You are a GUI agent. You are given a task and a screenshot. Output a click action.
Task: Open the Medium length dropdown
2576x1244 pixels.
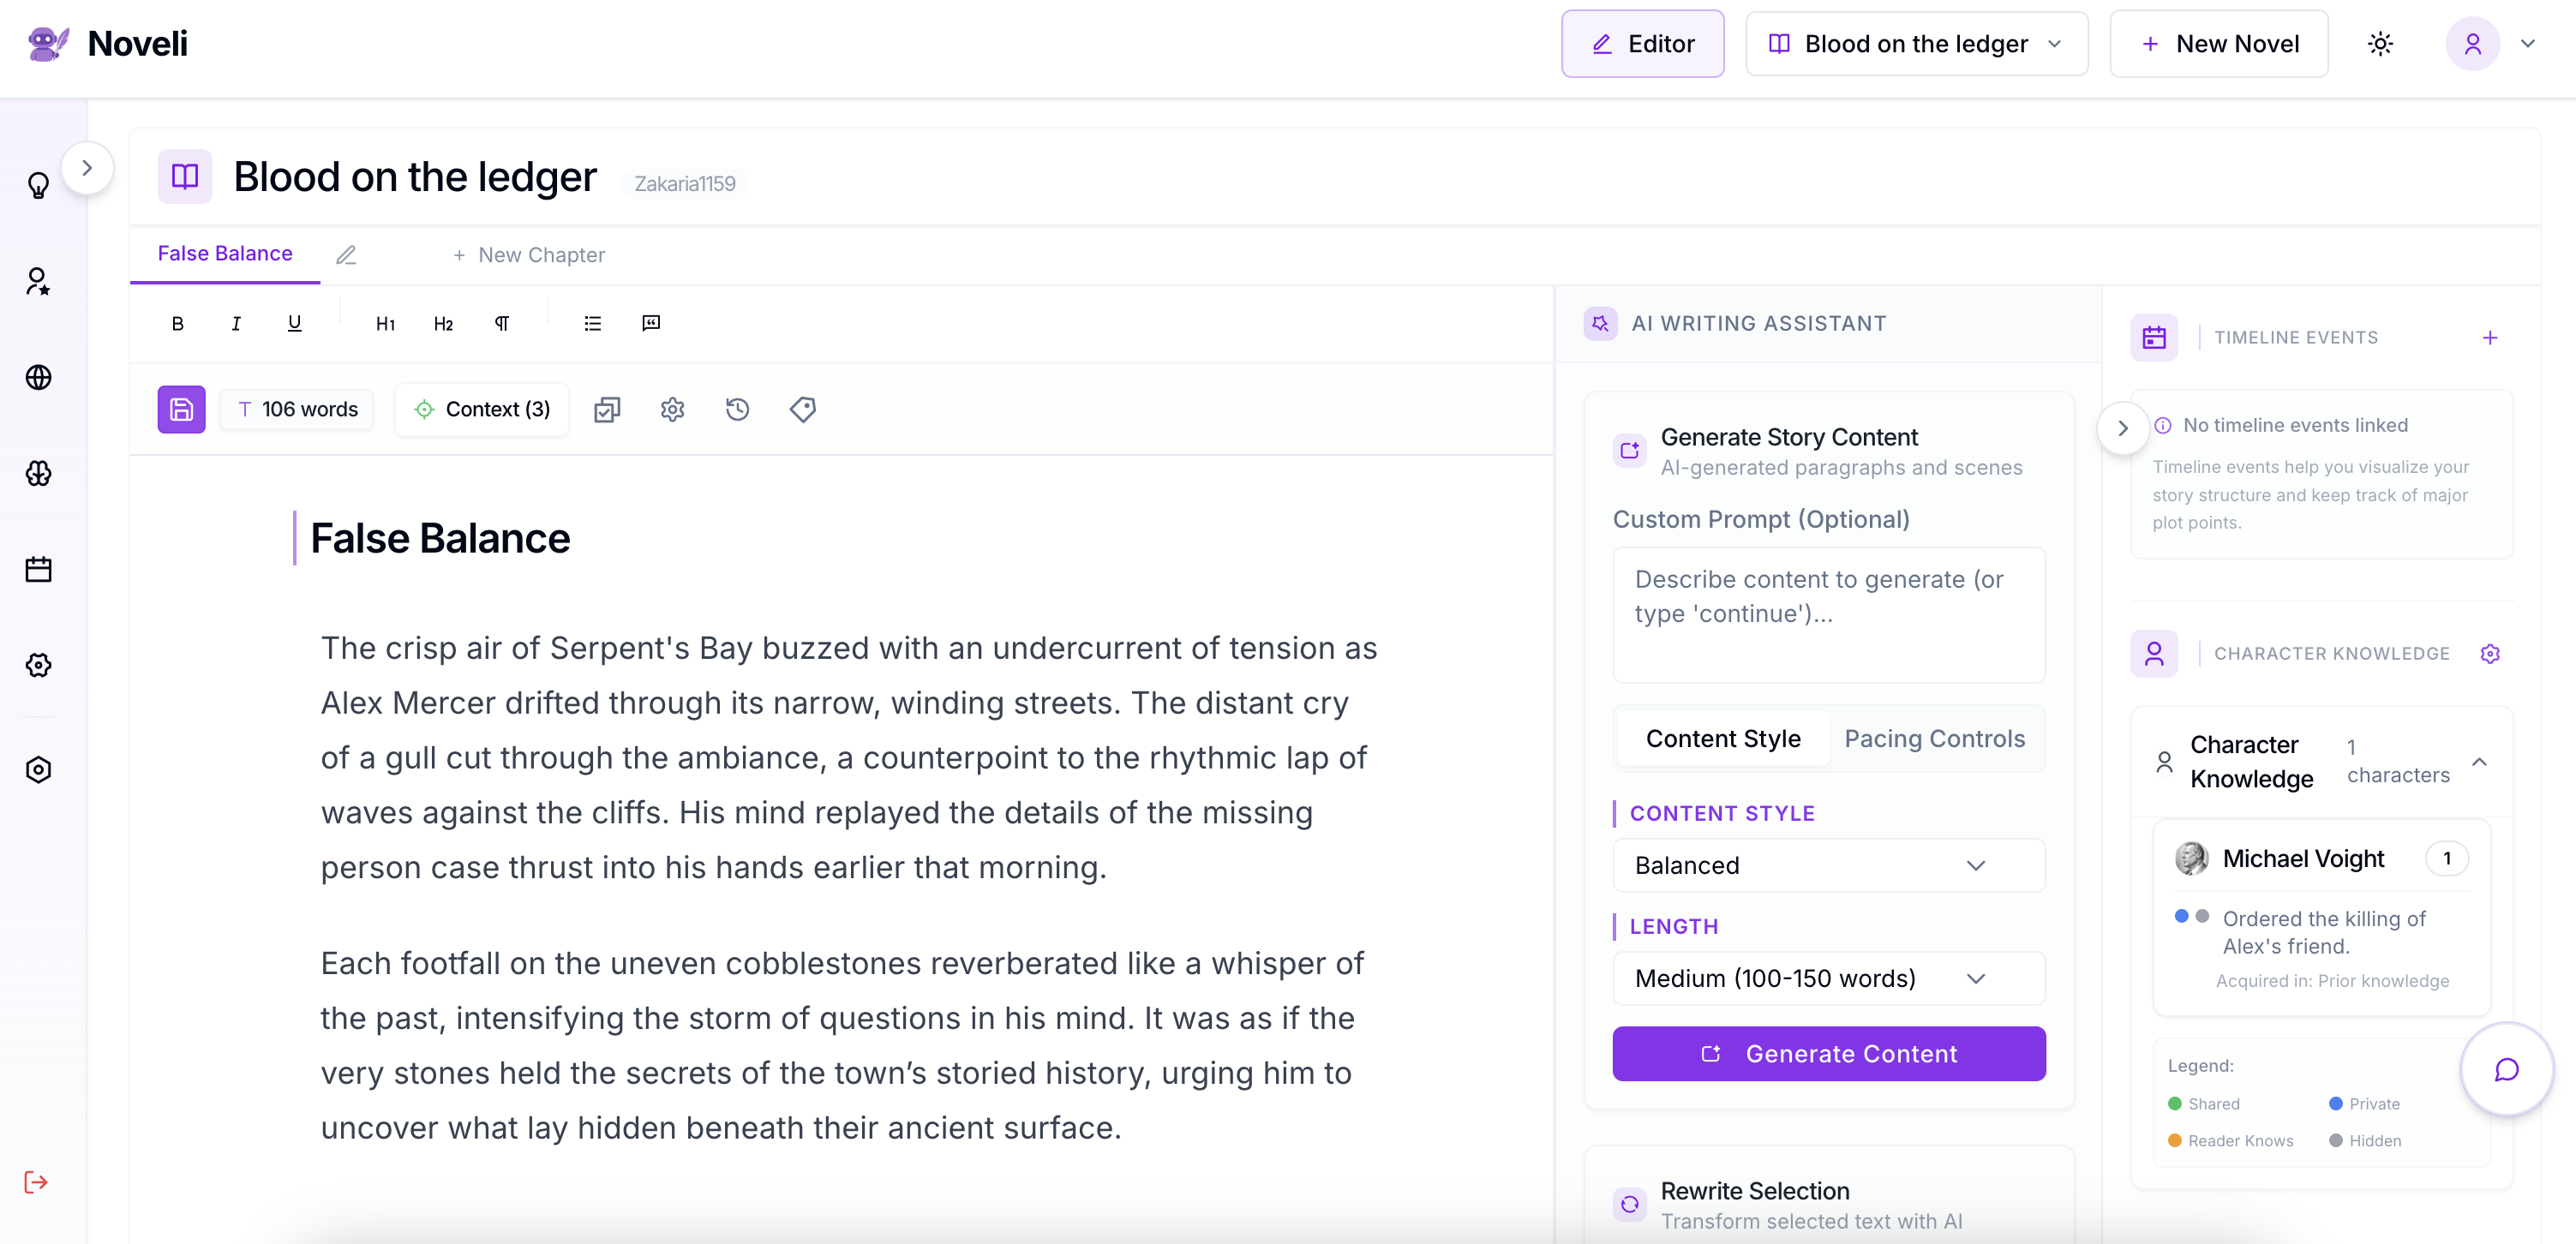tap(1828, 978)
